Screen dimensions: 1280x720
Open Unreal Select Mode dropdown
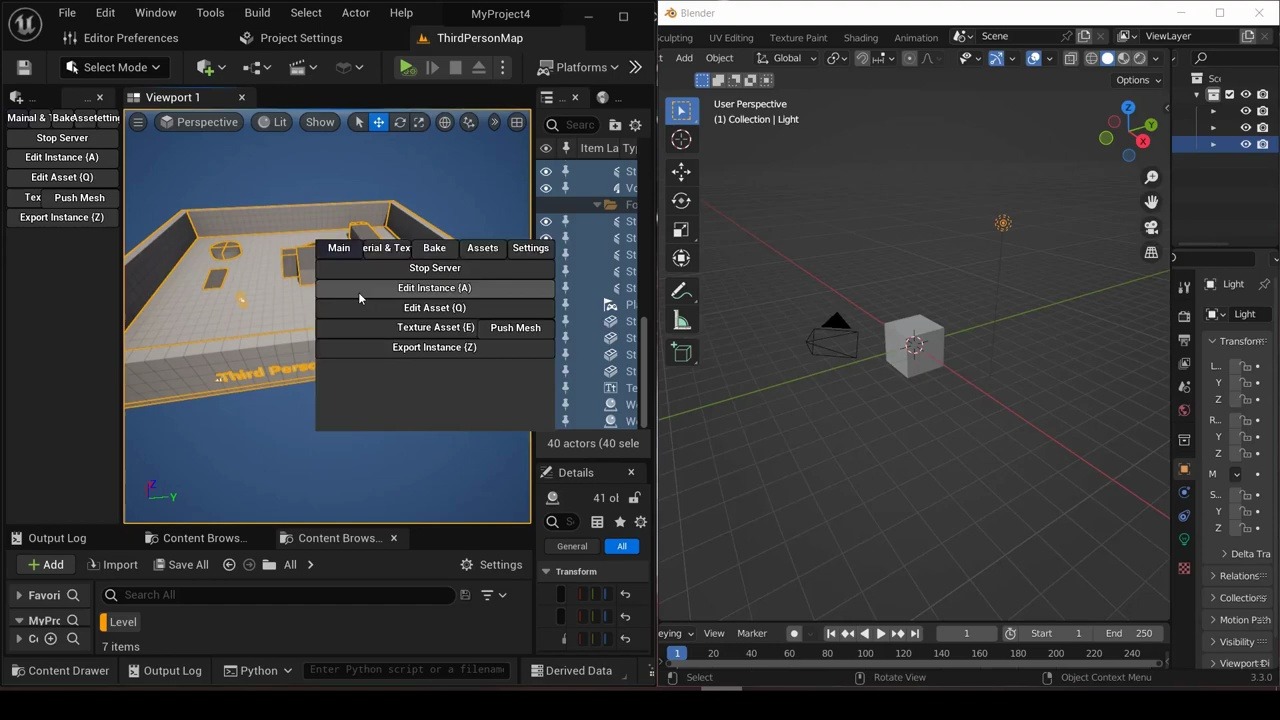(116, 67)
